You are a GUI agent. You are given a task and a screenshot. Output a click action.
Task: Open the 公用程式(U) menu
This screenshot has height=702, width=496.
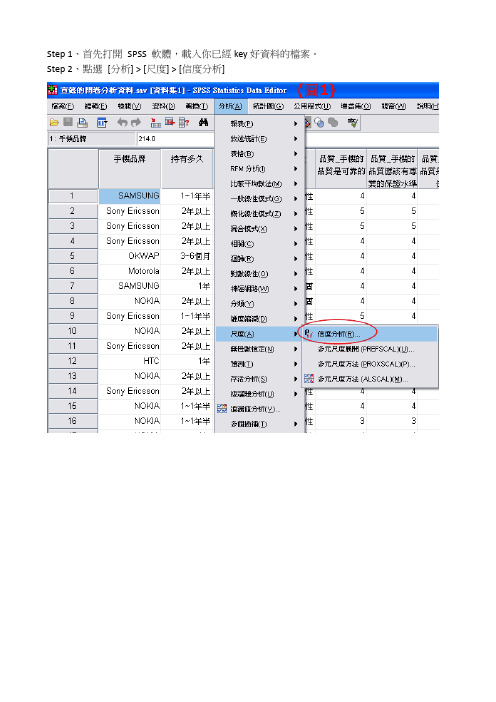pos(312,106)
